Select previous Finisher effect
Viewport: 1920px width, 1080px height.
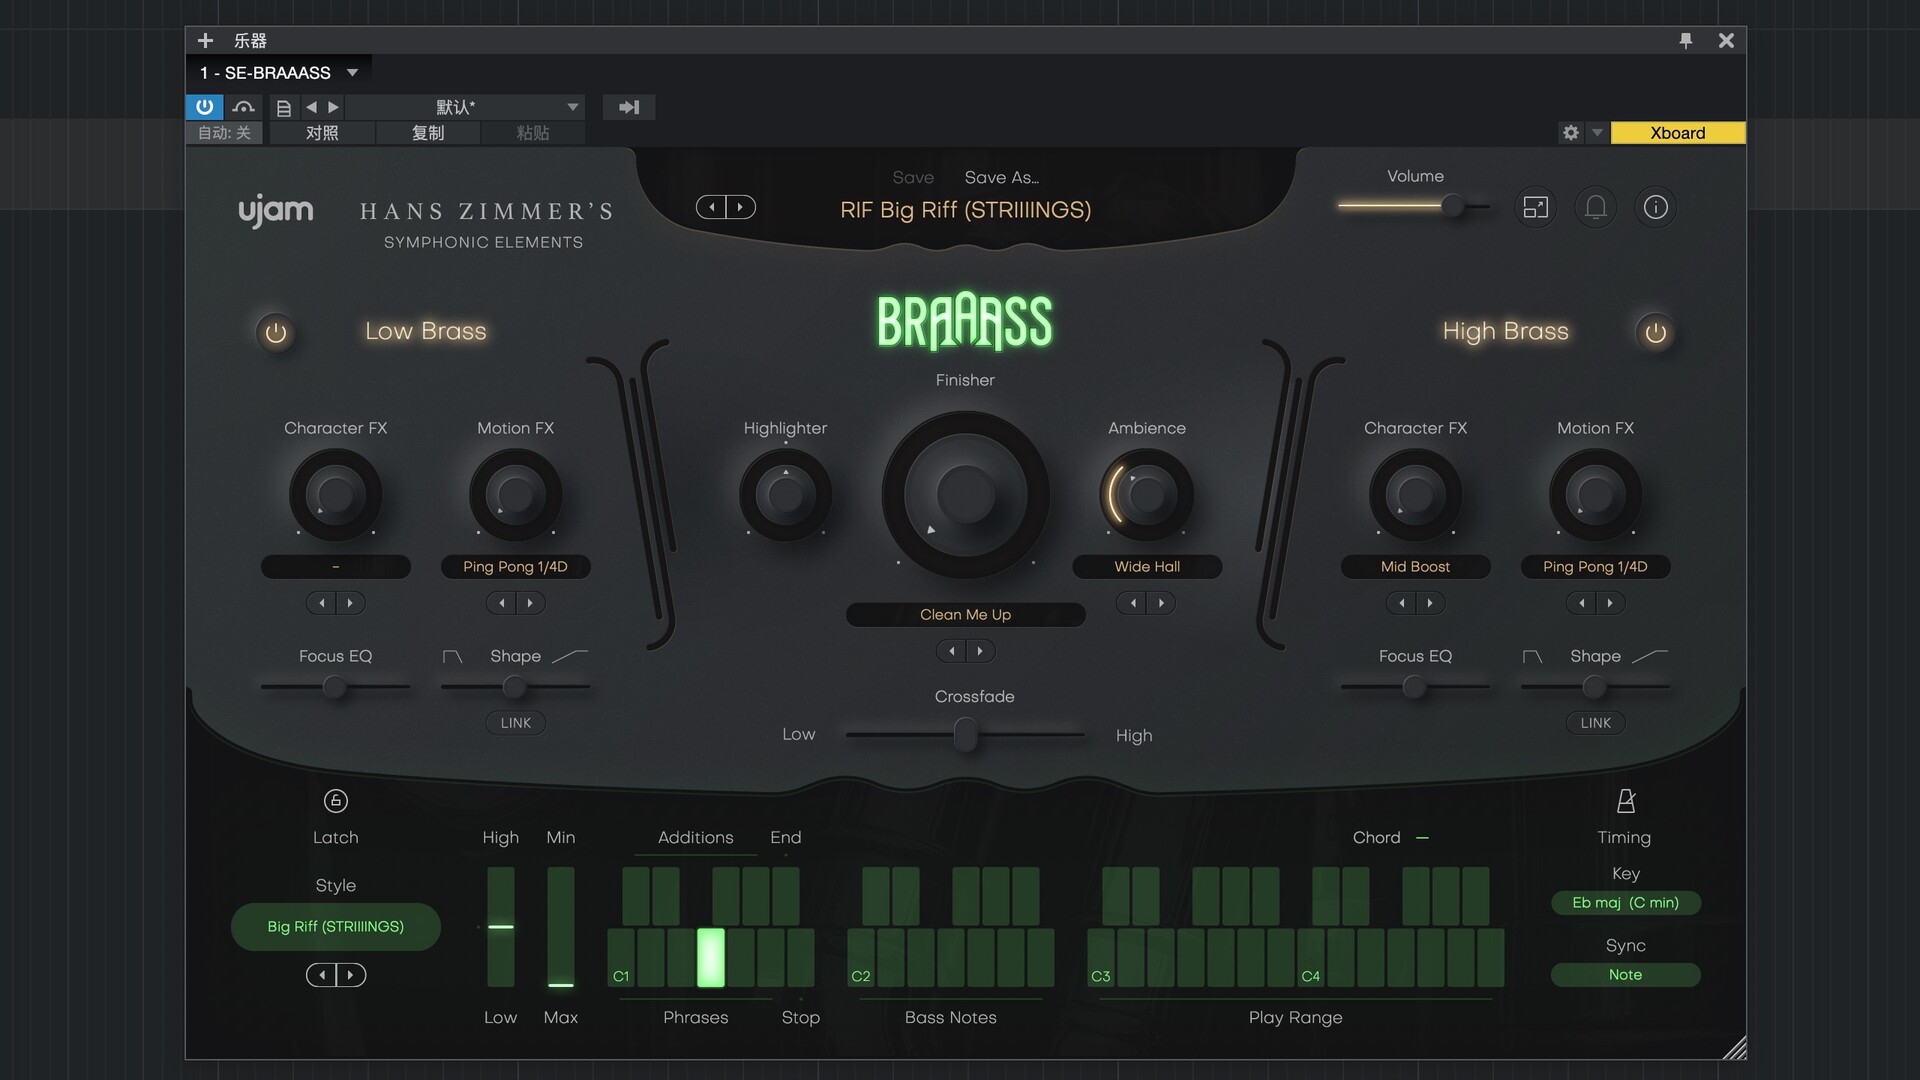pos(952,651)
